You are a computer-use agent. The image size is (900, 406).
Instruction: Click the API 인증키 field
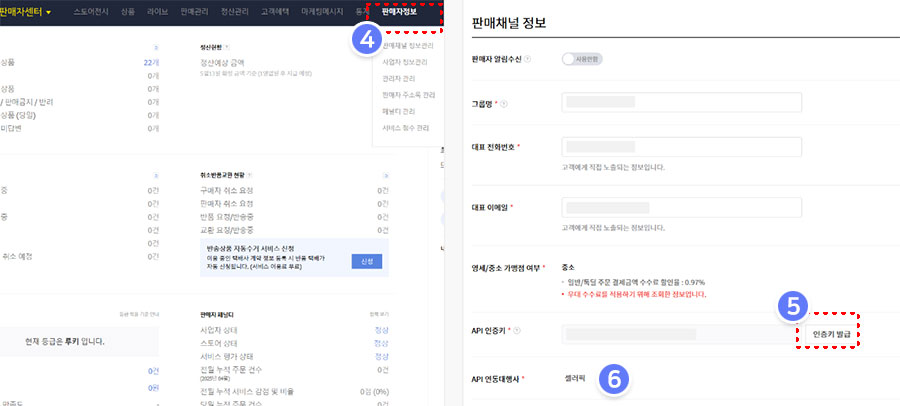pyautogui.click(x=678, y=334)
